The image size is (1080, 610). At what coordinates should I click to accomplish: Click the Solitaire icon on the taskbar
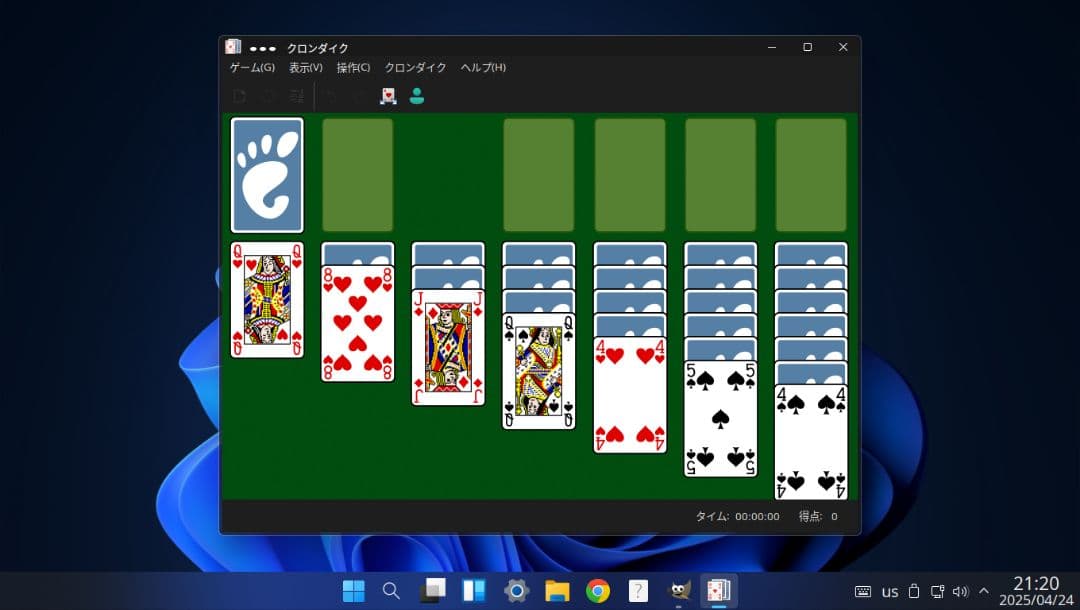(x=720, y=591)
